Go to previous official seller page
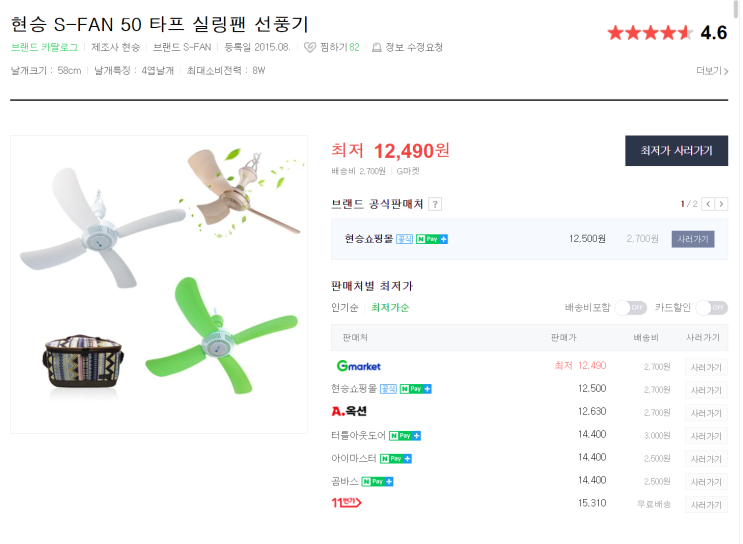Screen dimensions: 743x544 707,204
